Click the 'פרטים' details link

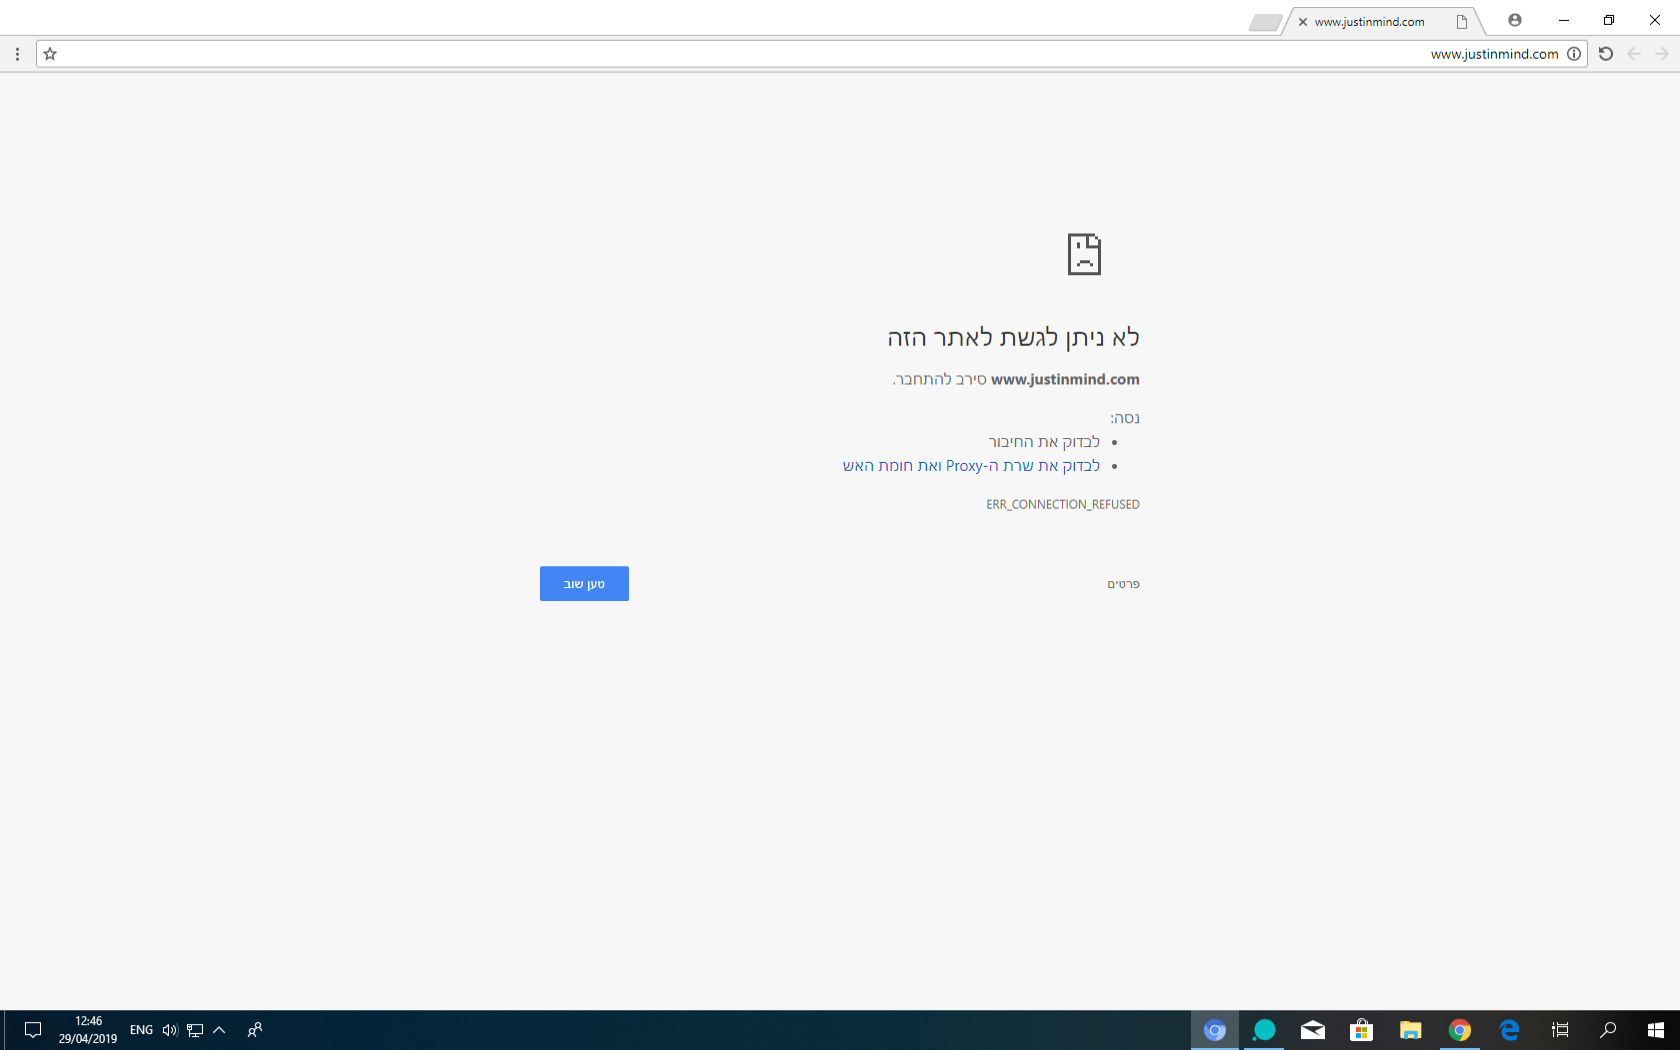[1123, 584]
